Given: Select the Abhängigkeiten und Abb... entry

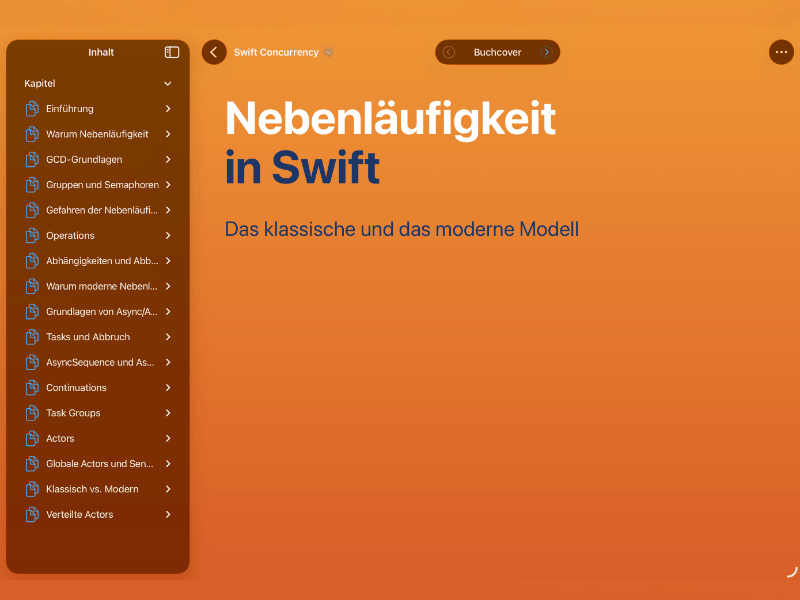Looking at the screenshot, I should click(x=98, y=261).
